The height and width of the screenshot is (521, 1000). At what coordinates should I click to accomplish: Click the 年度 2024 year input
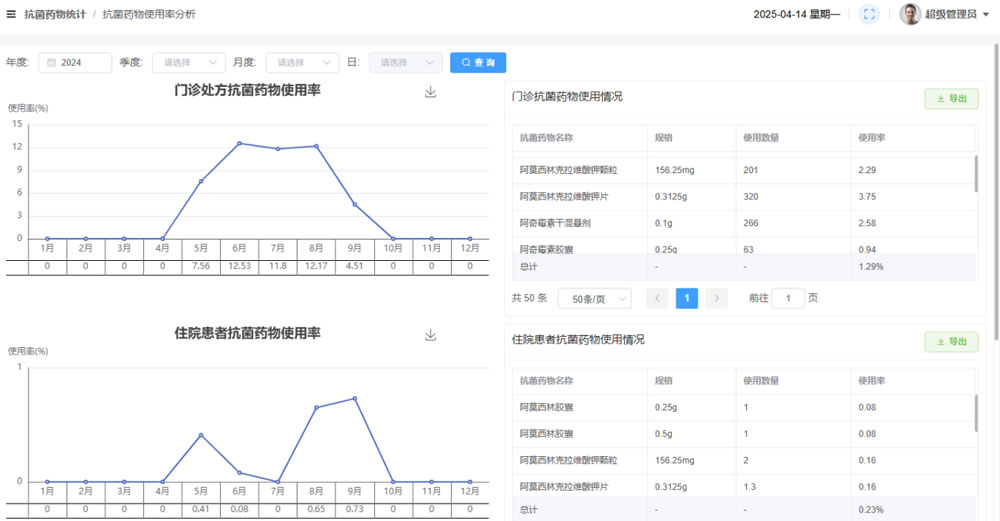pos(75,62)
